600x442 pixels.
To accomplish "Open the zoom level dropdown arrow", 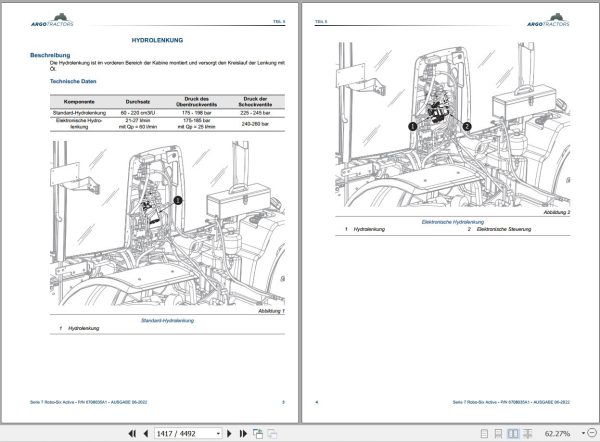I will pos(584,433).
